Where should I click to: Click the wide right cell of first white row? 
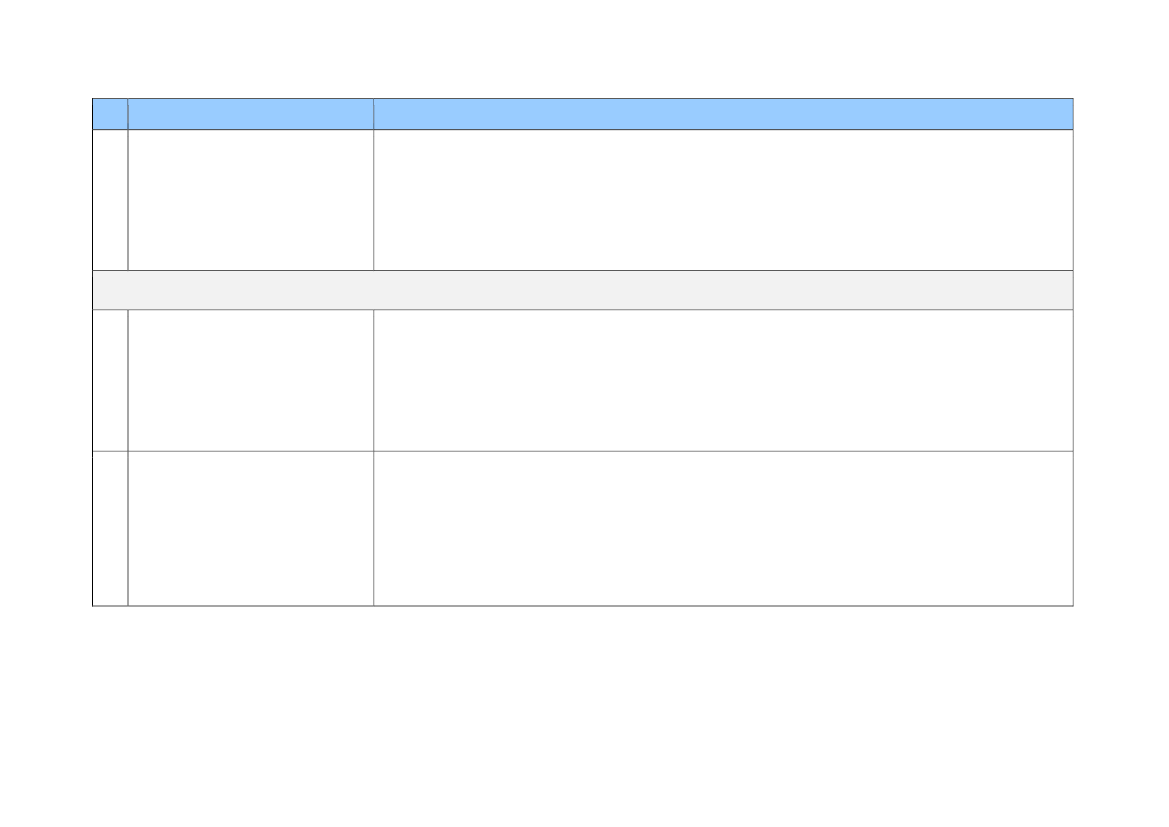[x=723, y=200]
